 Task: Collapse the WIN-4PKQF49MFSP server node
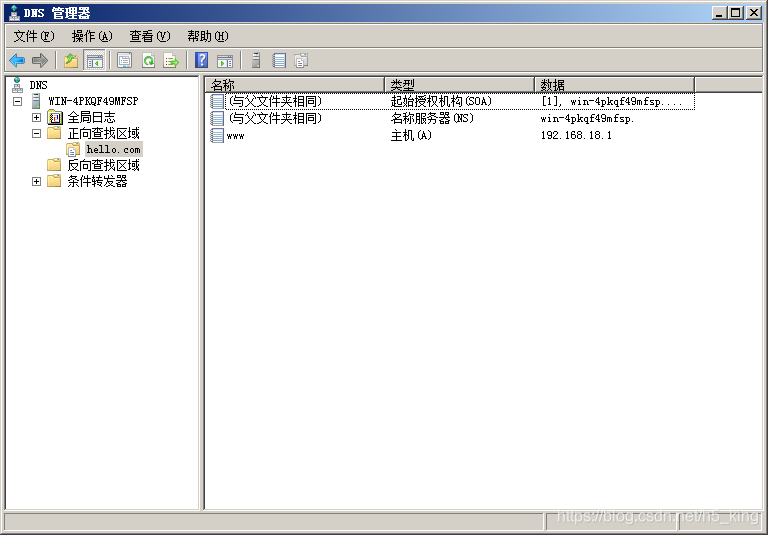[x=18, y=101]
